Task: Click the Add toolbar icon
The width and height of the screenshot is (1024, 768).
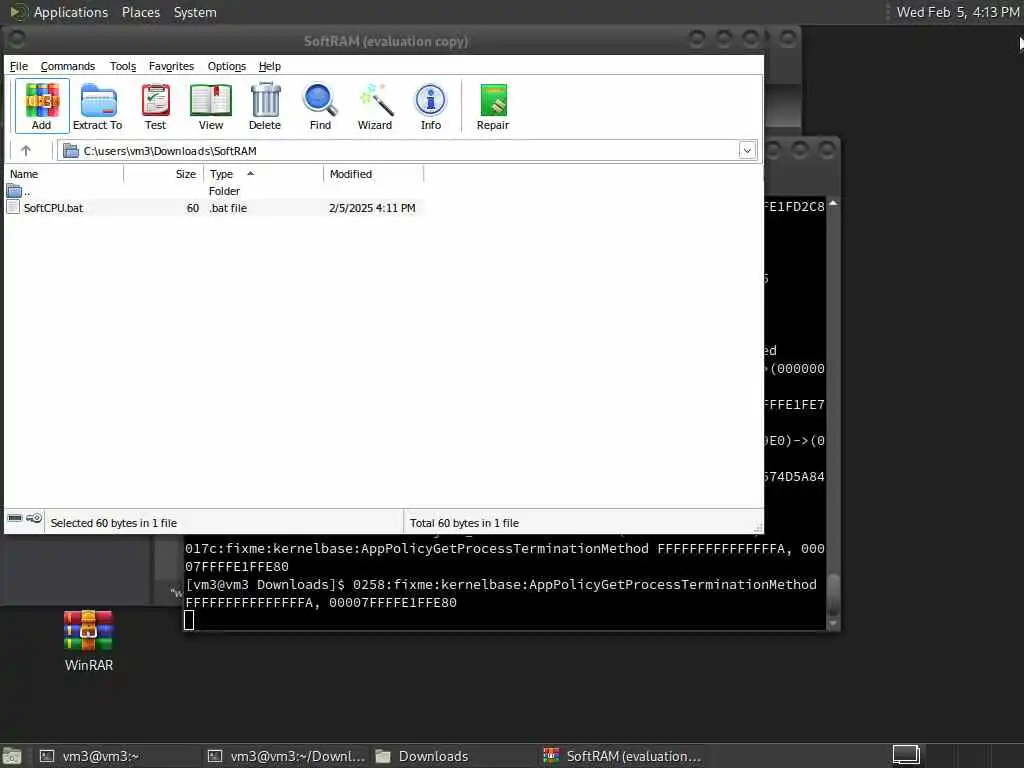Action: (42, 106)
